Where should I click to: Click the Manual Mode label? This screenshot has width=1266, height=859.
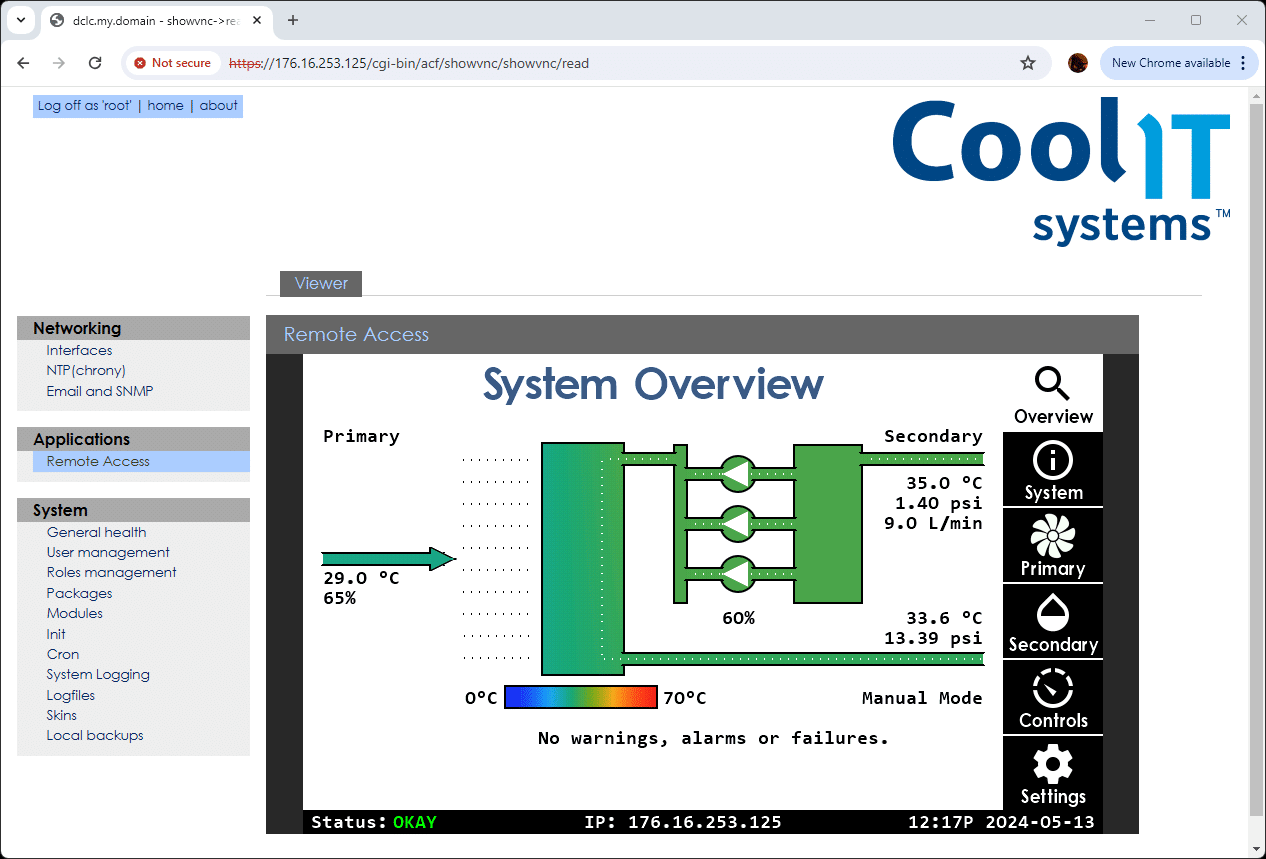(x=922, y=698)
